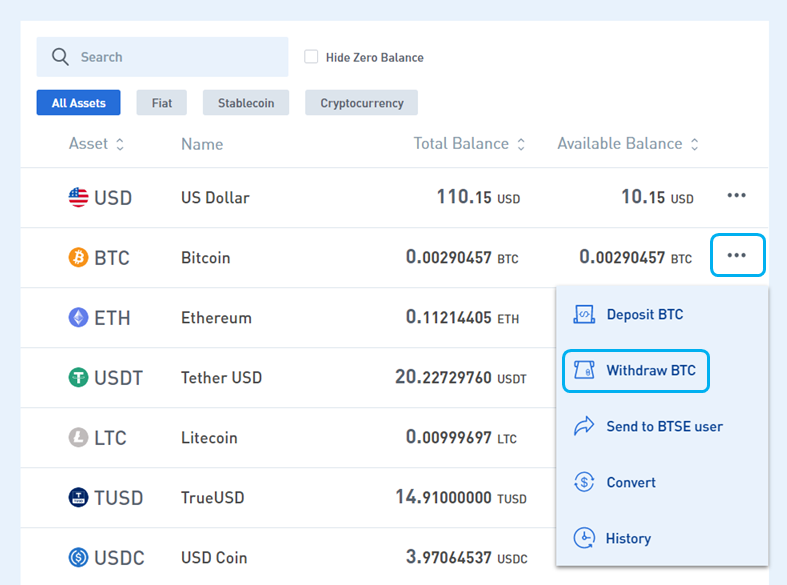Image resolution: width=787 pixels, height=585 pixels.
Task: Click the USD flag icon
Action: [78, 197]
